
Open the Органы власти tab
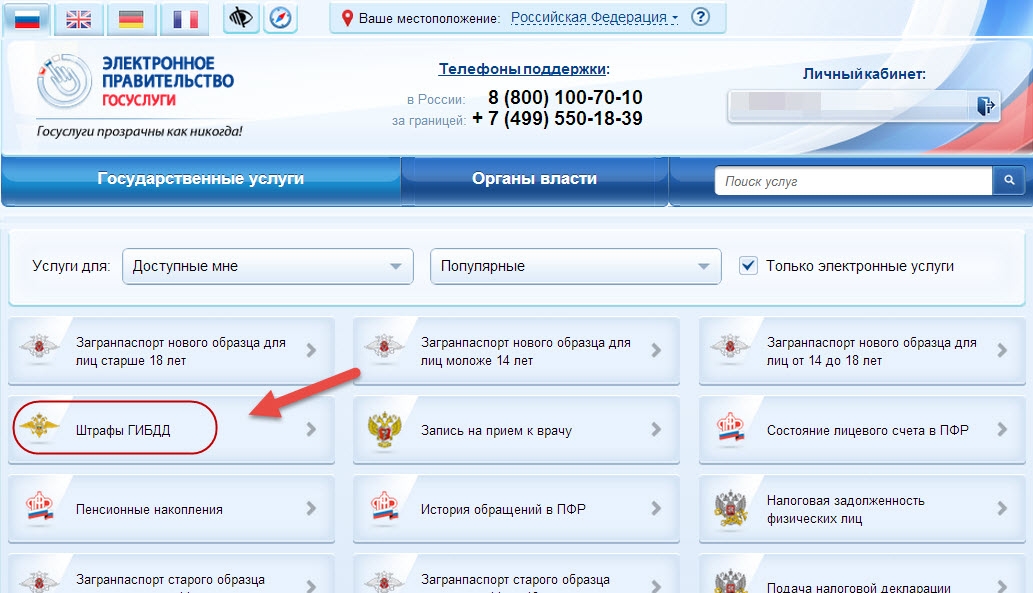tap(534, 179)
